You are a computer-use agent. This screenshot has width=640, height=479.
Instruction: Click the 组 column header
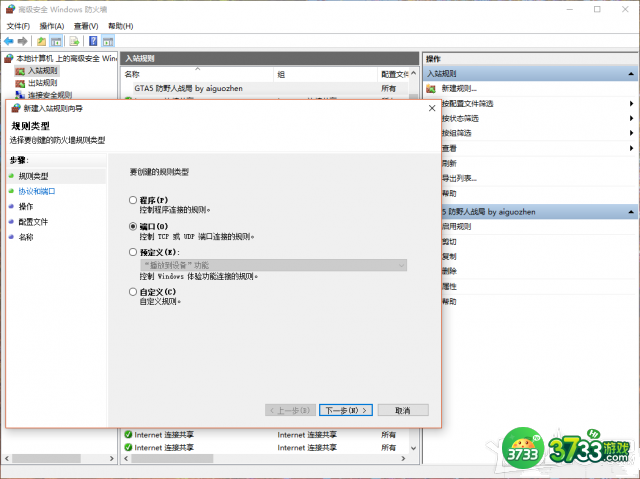(325, 74)
